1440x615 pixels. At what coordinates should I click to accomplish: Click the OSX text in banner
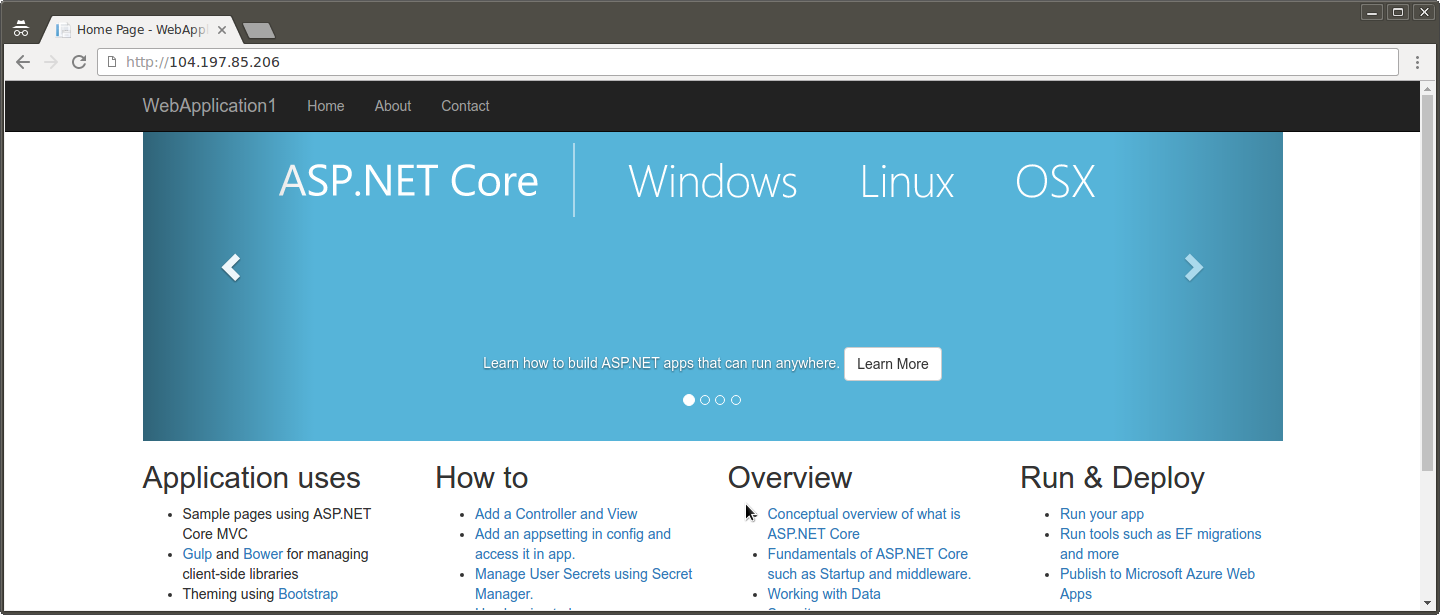(1055, 182)
